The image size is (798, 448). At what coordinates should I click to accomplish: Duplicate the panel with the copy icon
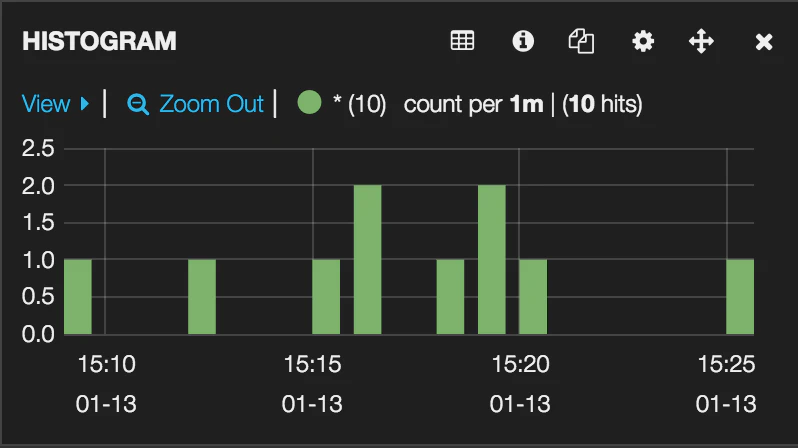pyautogui.click(x=581, y=41)
